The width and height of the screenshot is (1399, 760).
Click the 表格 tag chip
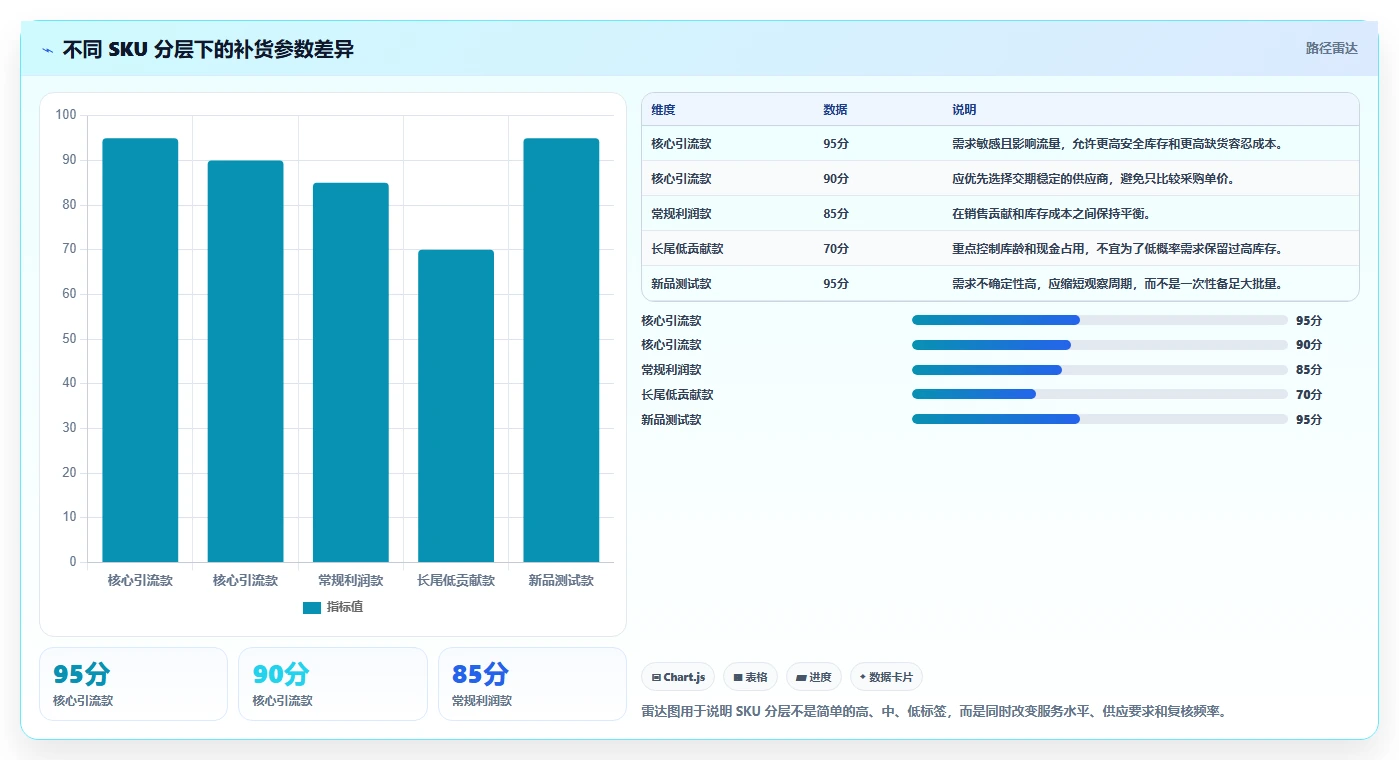pyautogui.click(x=751, y=677)
